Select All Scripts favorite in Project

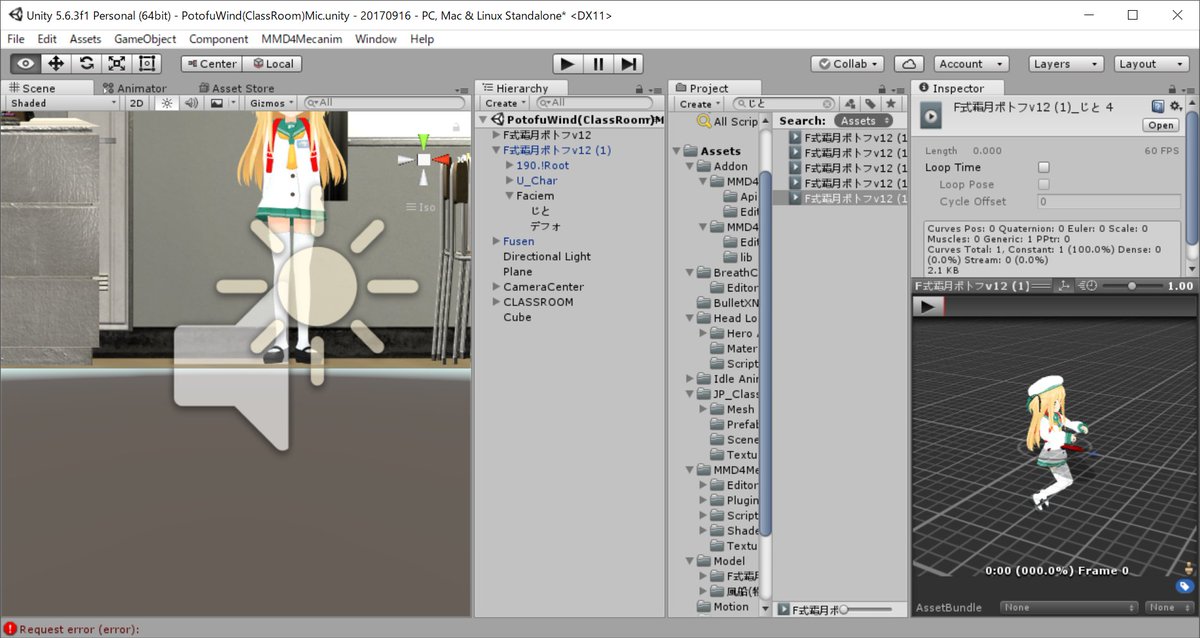727,121
